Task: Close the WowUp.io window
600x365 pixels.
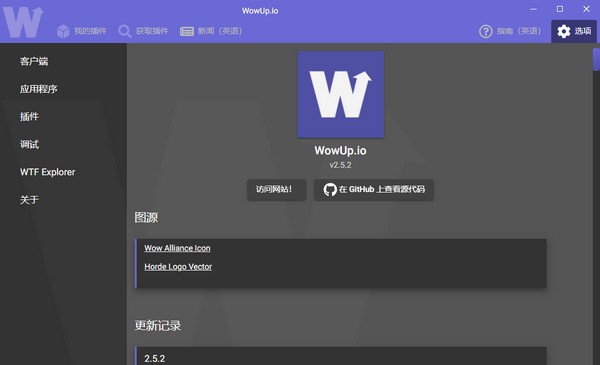Action: (x=586, y=9)
